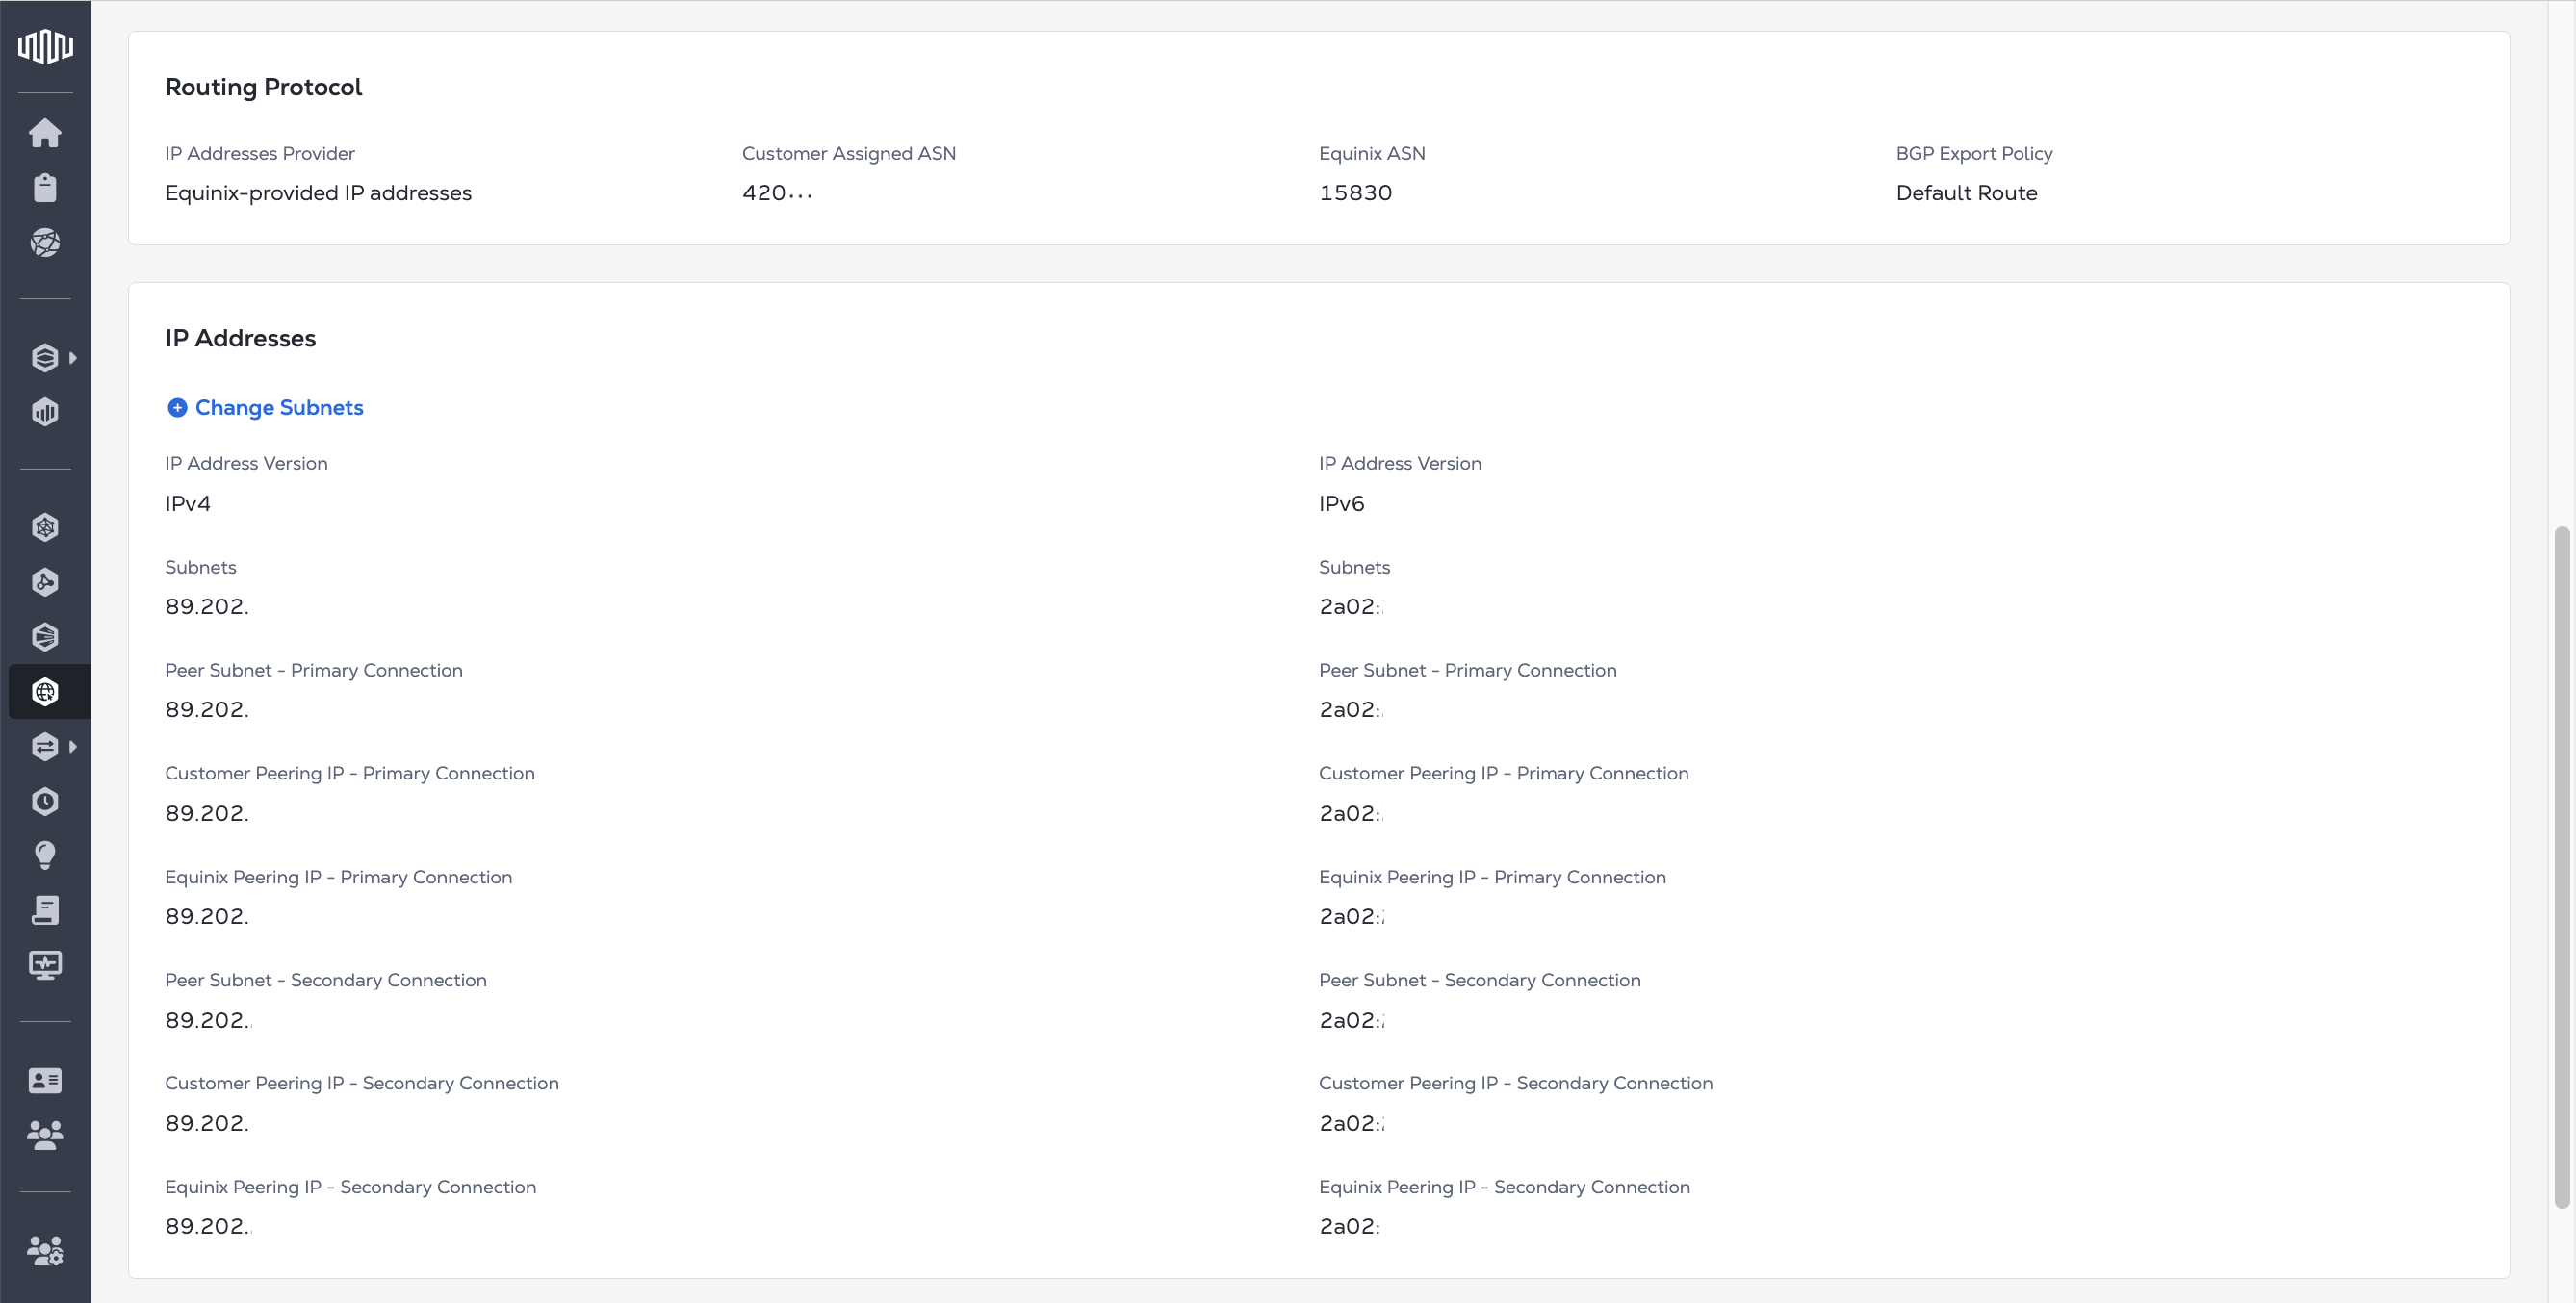
Task: Click the clock hexagon sidebar icon
Action: pos(45,801)
